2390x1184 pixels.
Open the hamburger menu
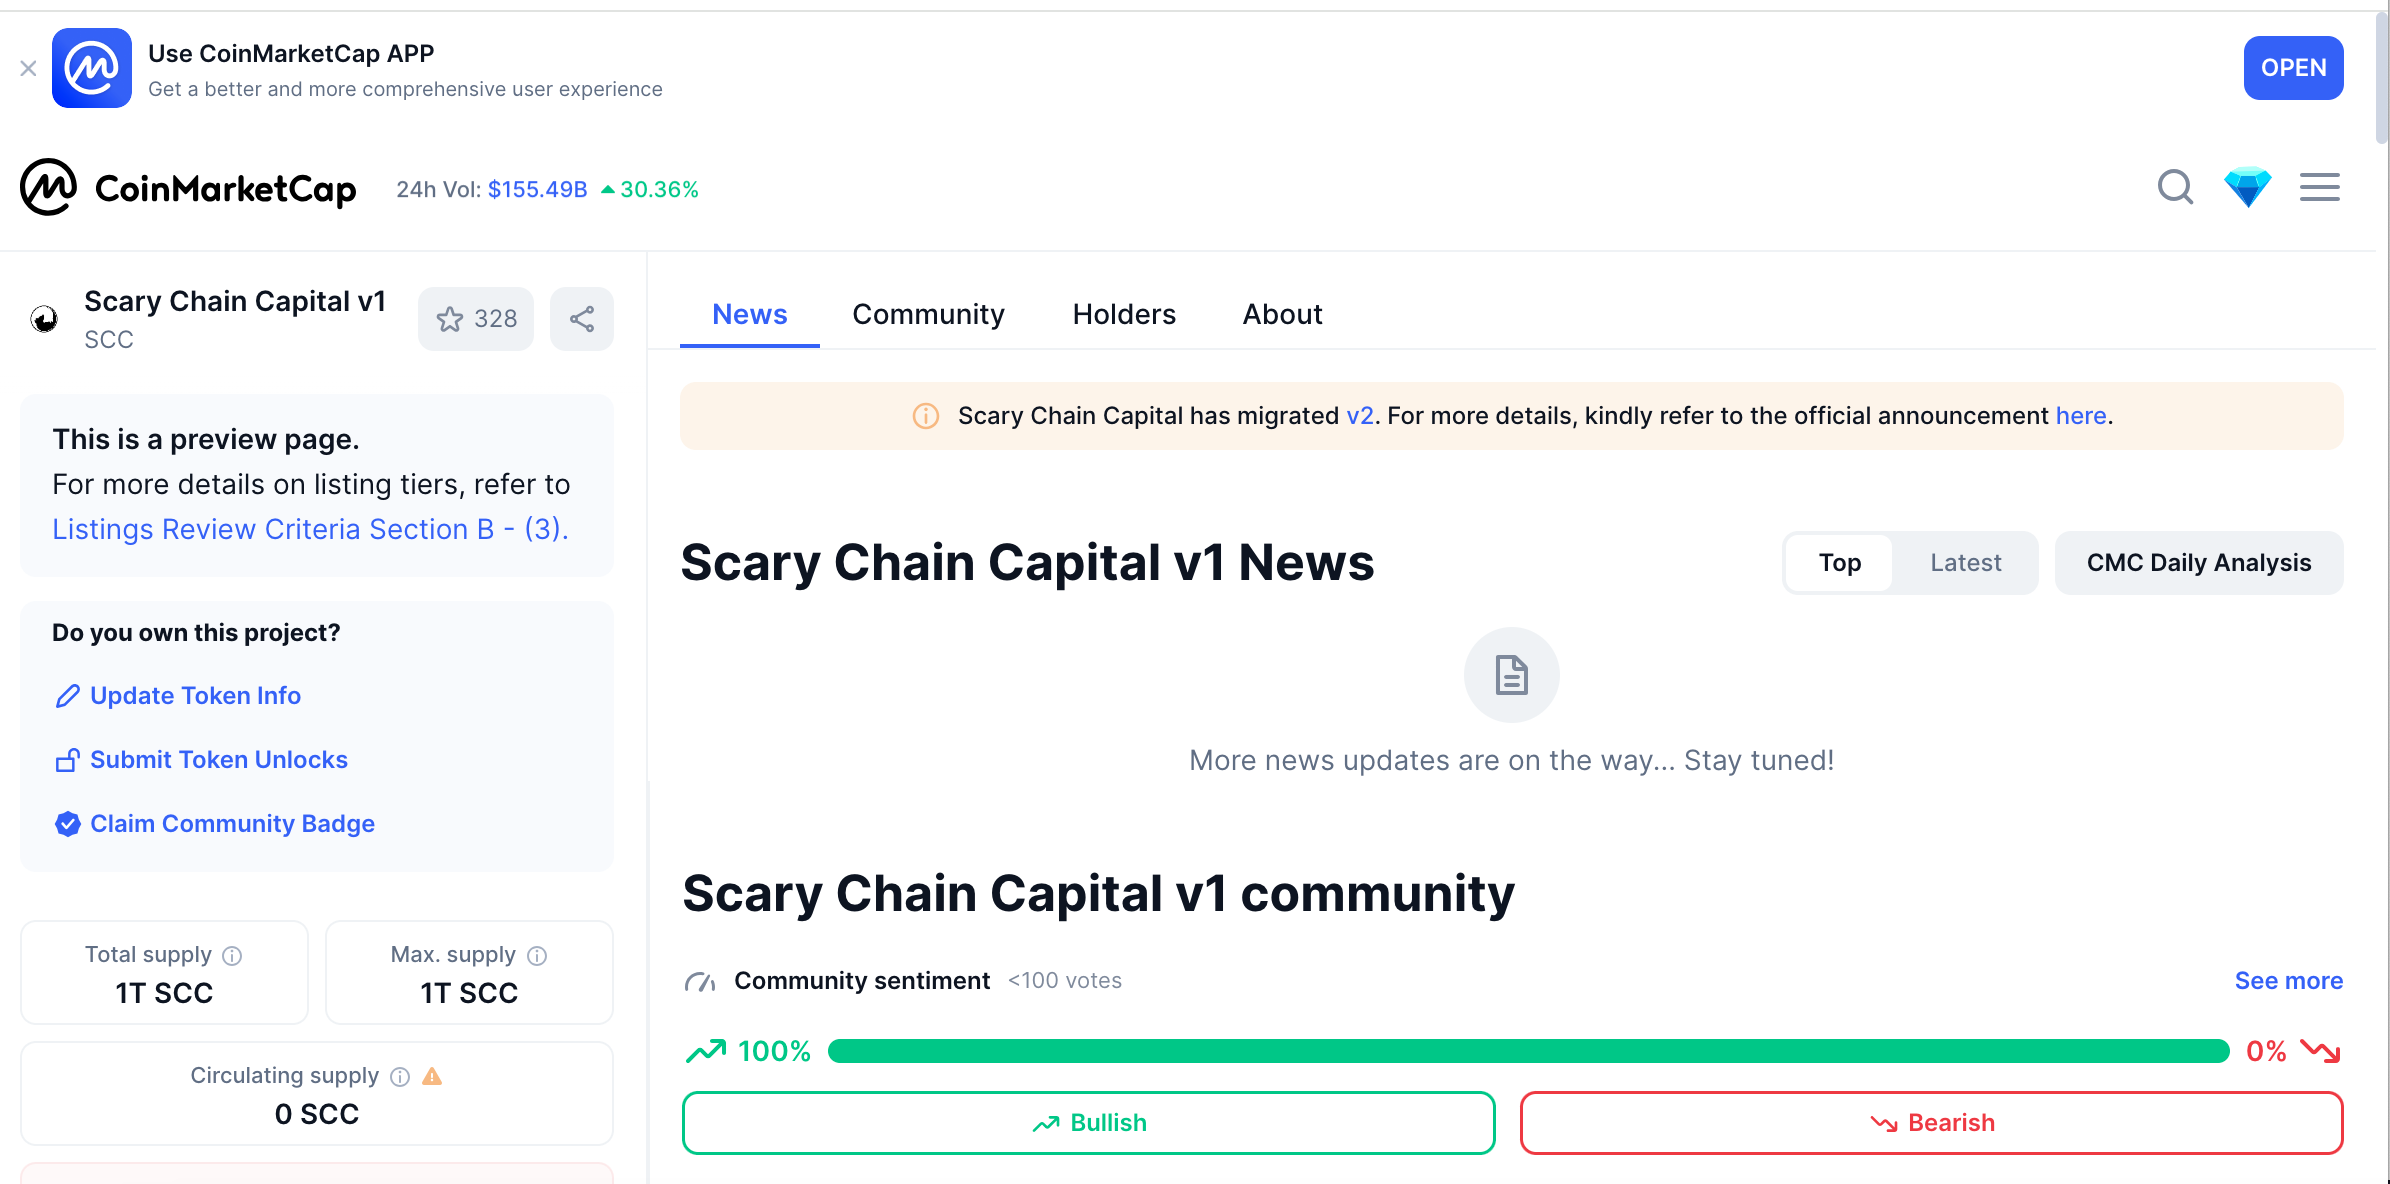point(2319,187)
